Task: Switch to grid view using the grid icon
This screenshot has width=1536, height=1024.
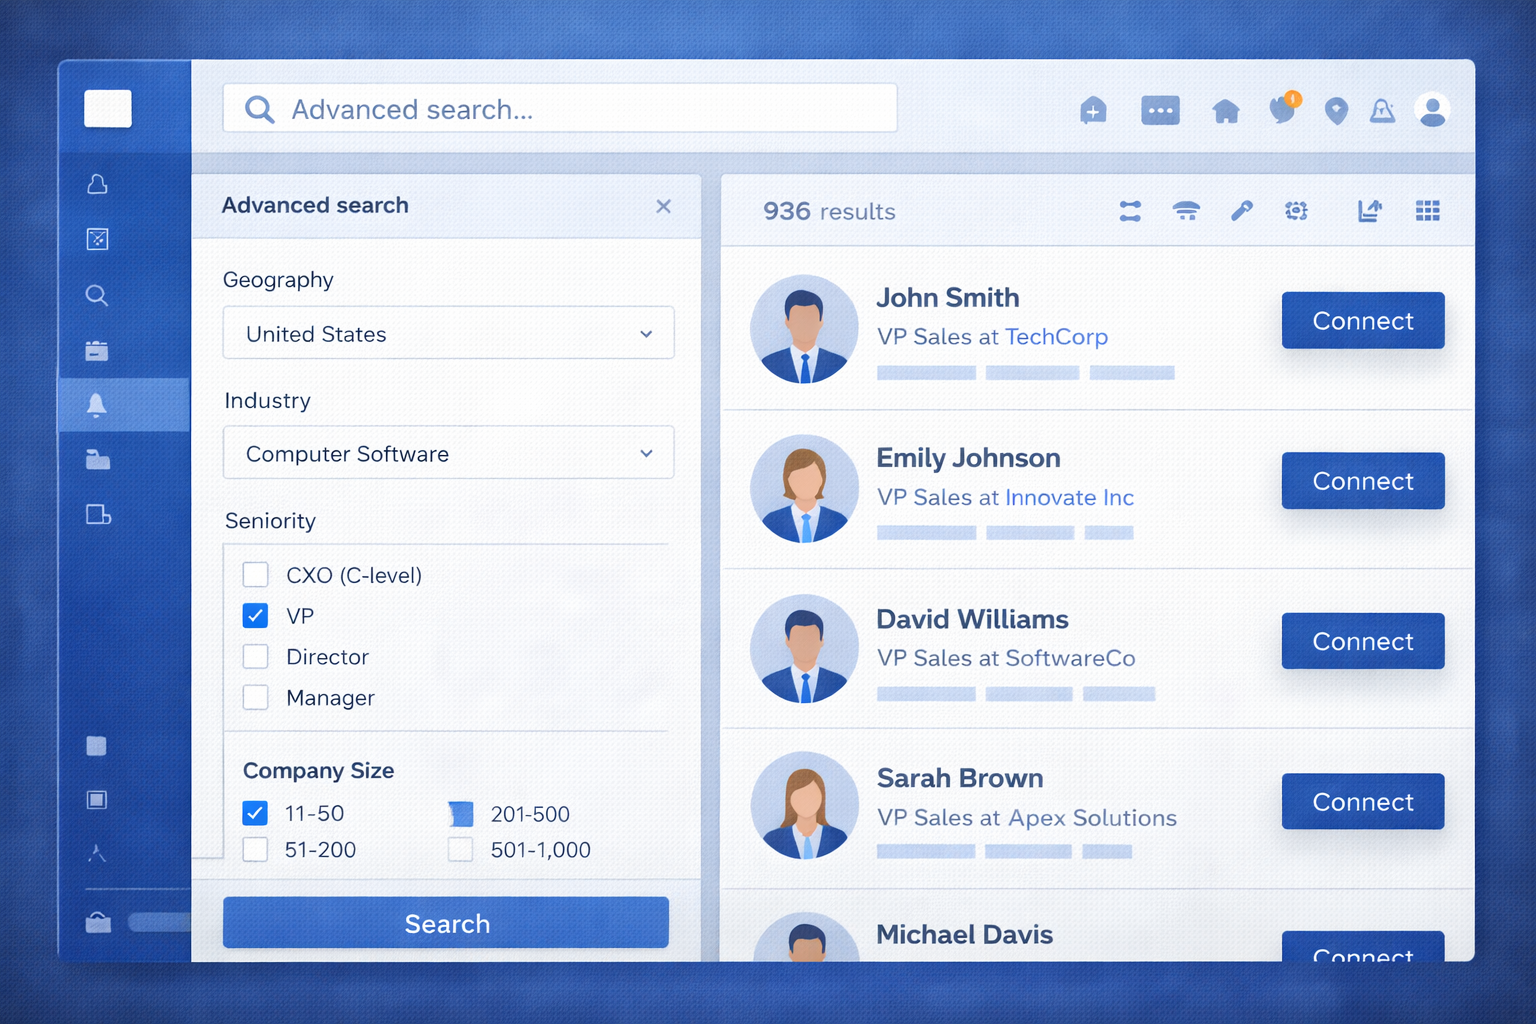Action: (x=1427, y=211)
